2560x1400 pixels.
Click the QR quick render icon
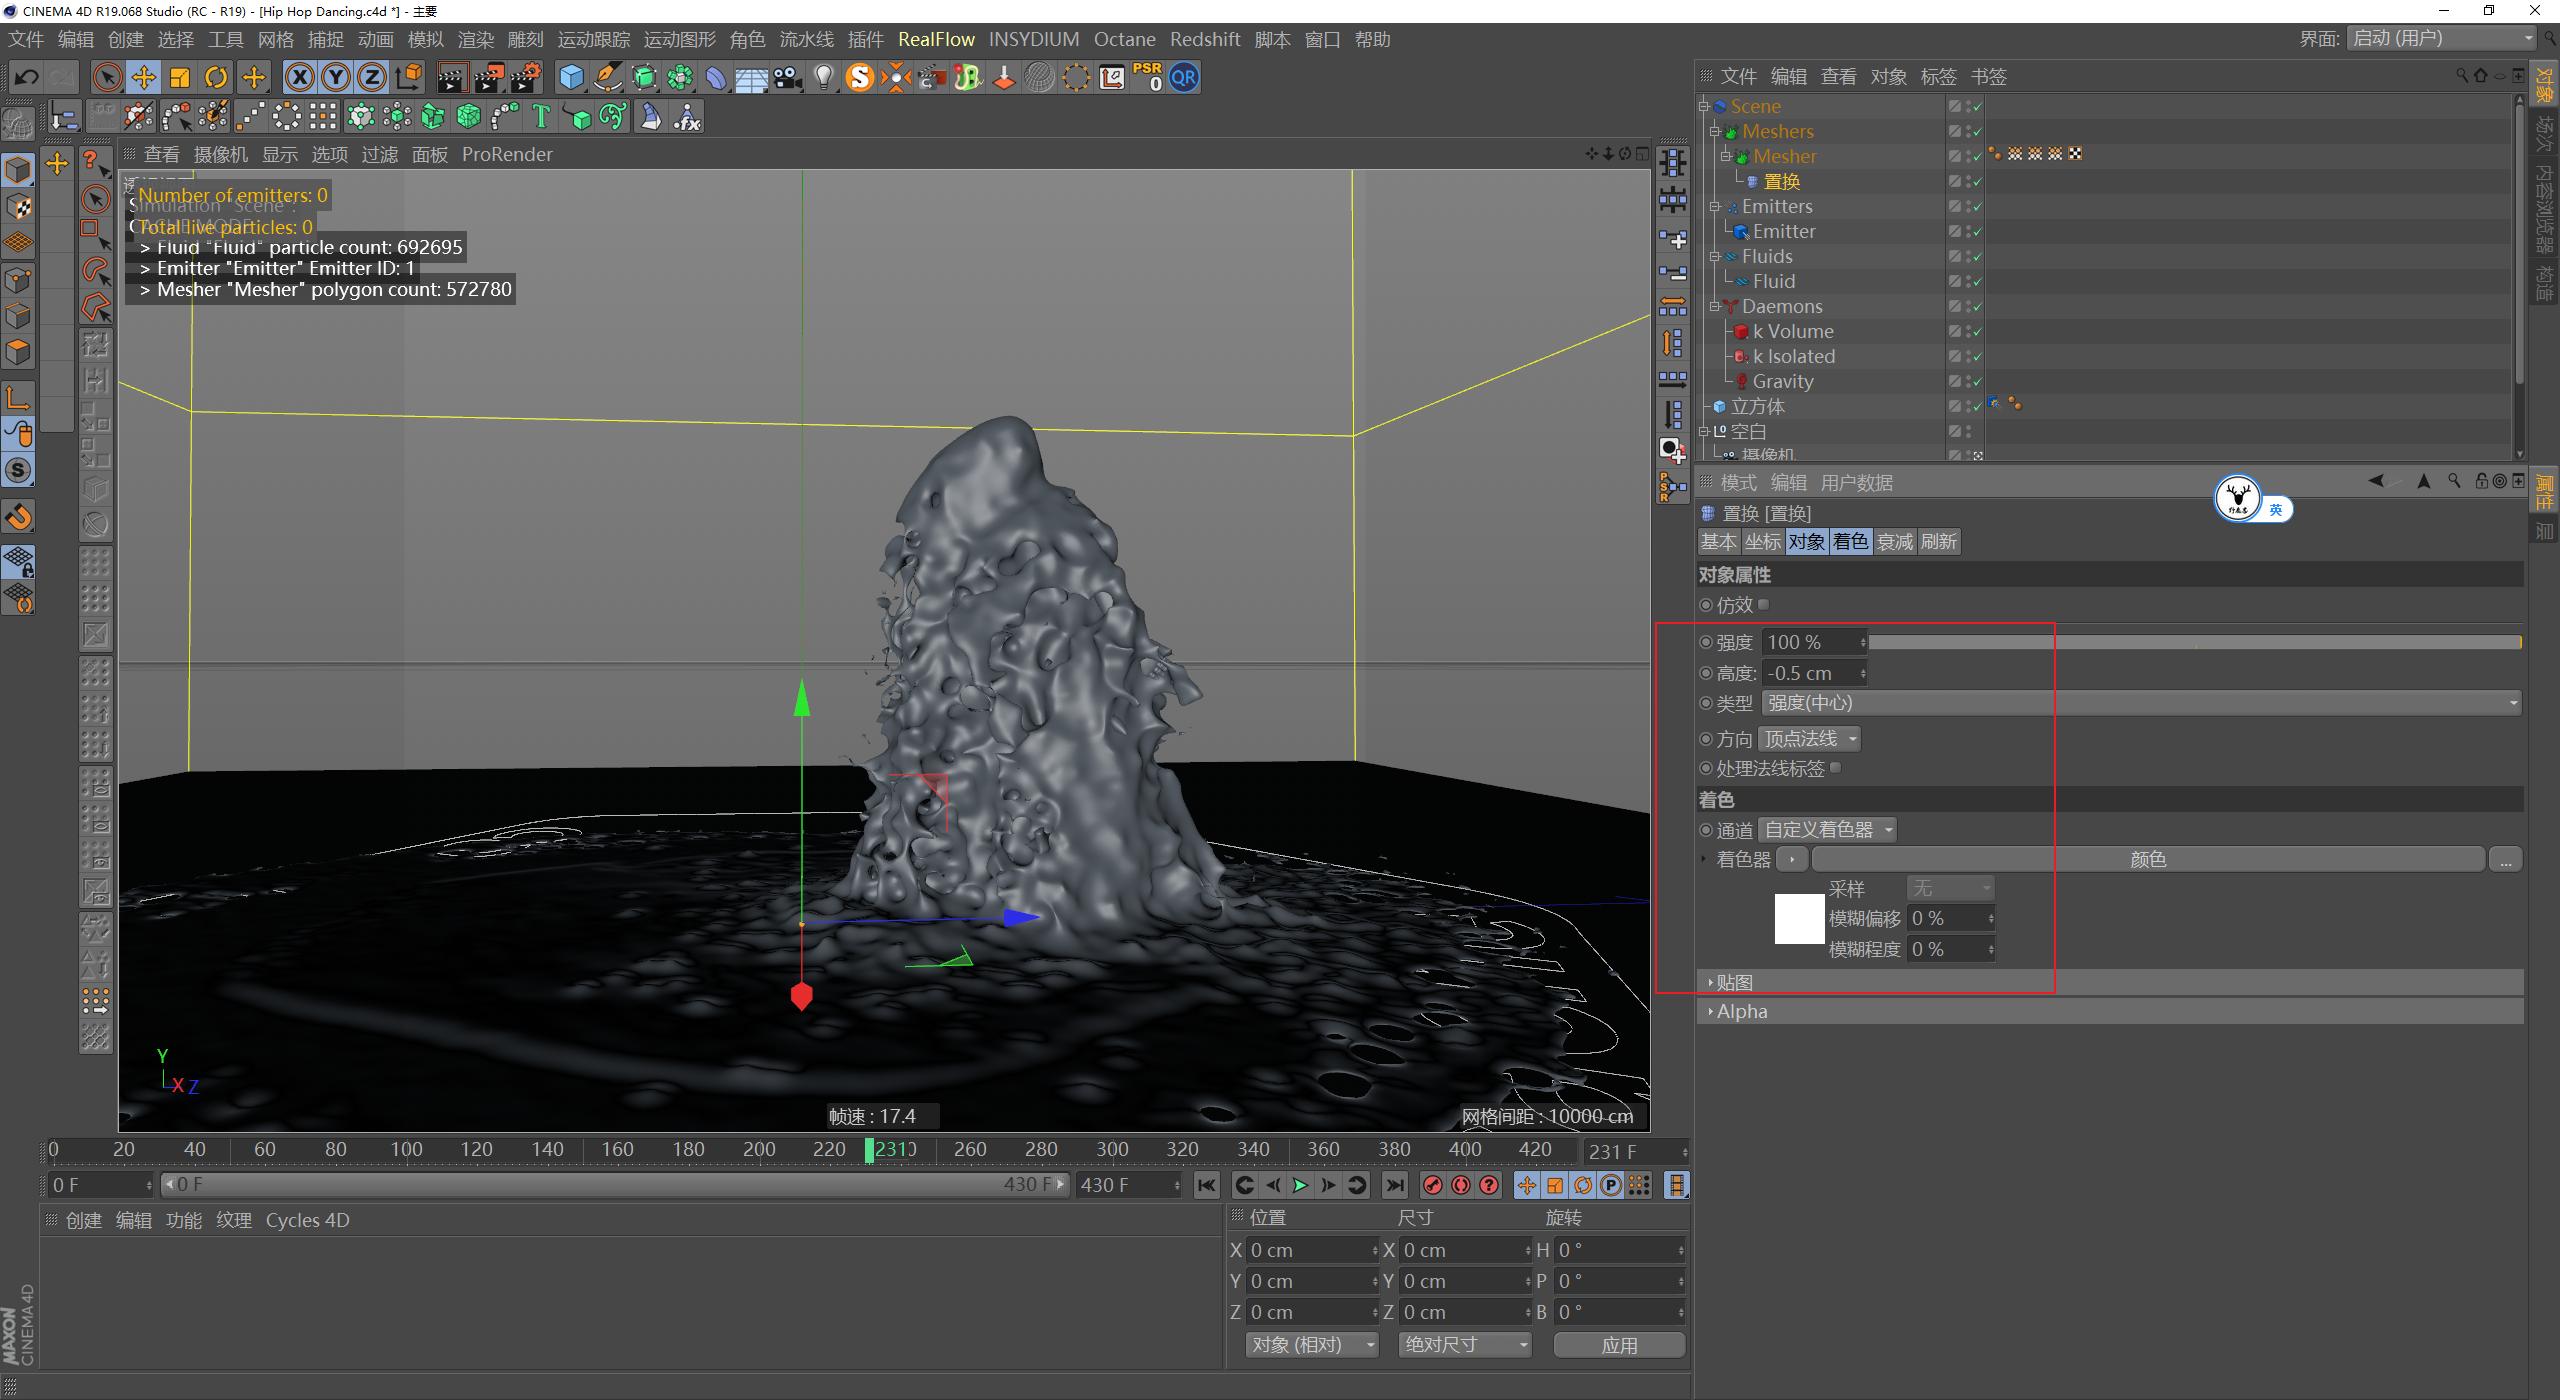tap(1182, 77)
